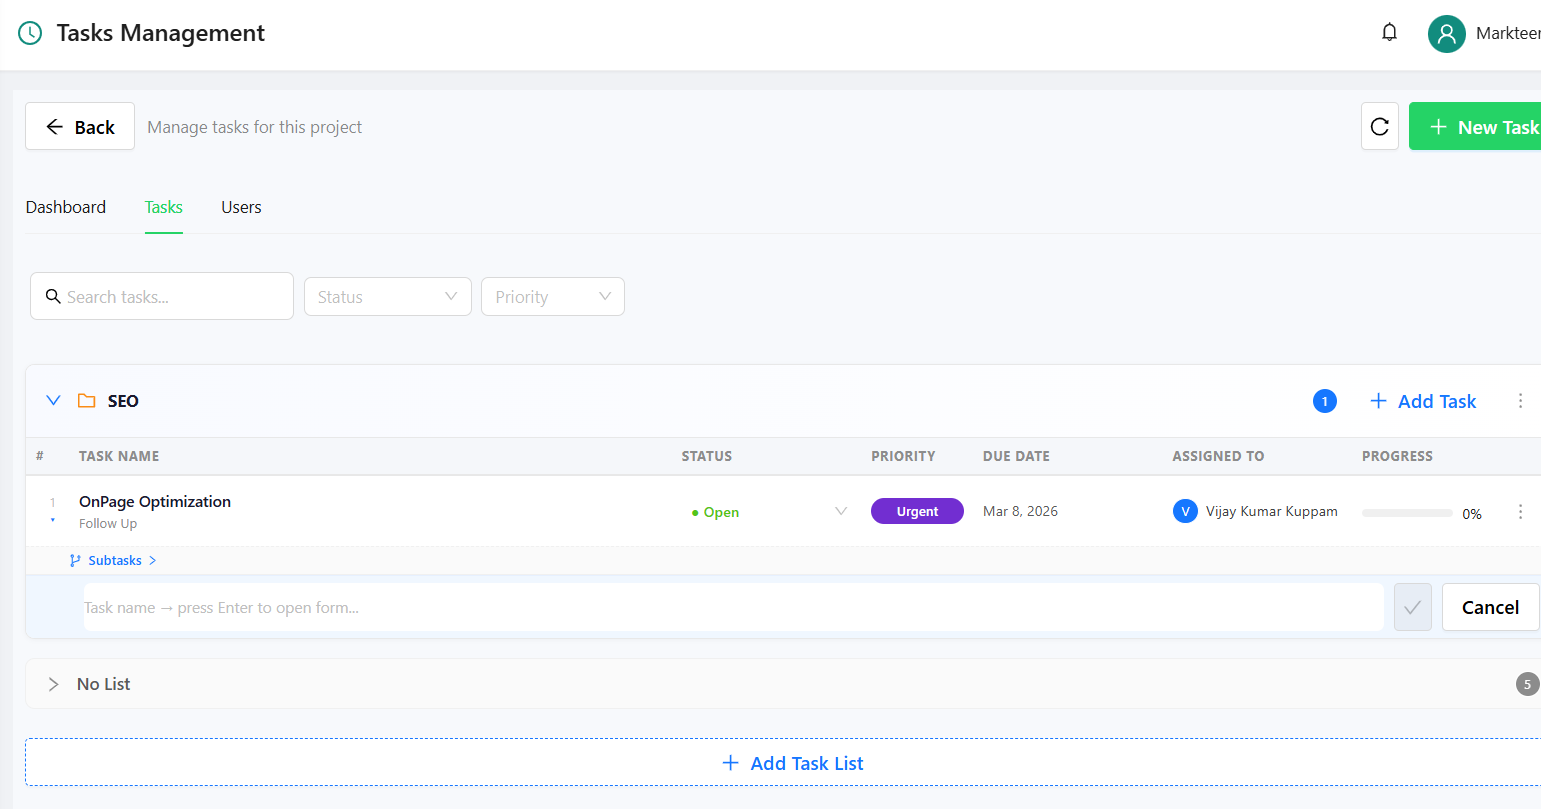Open the Status filter dropdown
Screen dimensions: 1541x809
[x=387, y=296]
